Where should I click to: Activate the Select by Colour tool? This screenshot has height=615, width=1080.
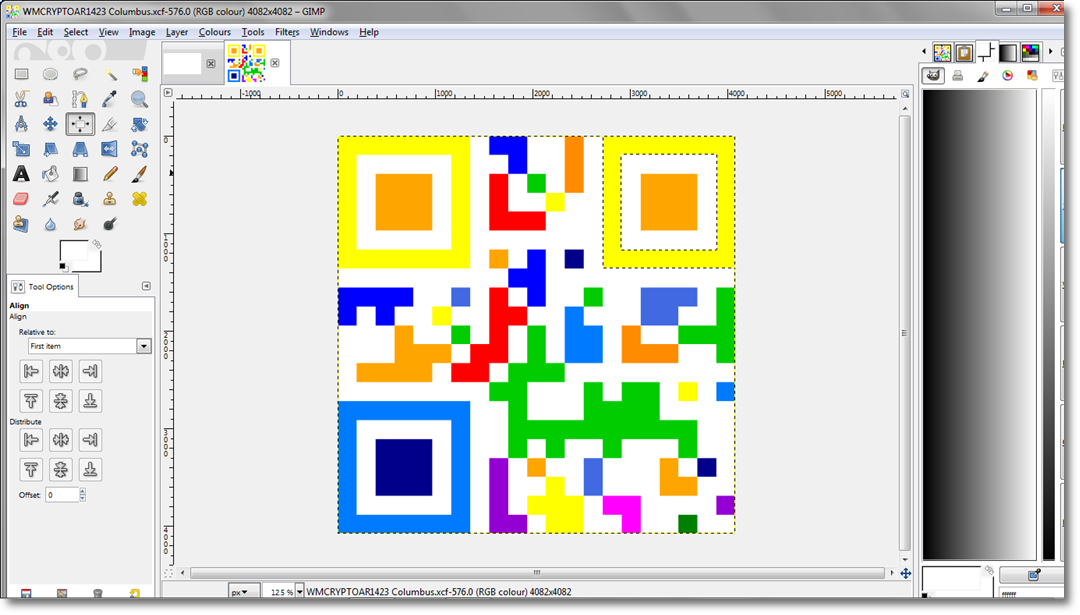(139, 74)
